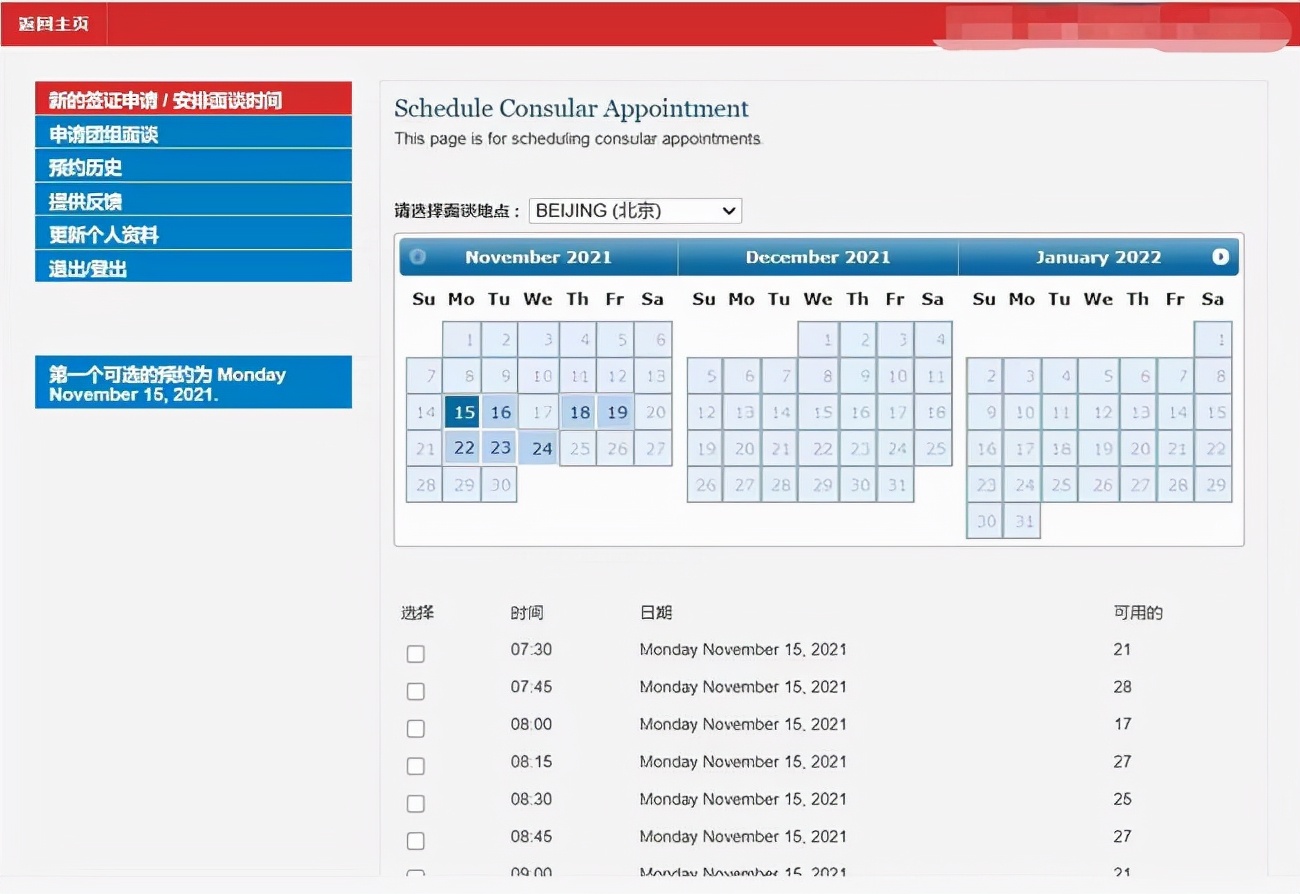Open 更新个人资料 in sidebar

click(x=193, y=234)
